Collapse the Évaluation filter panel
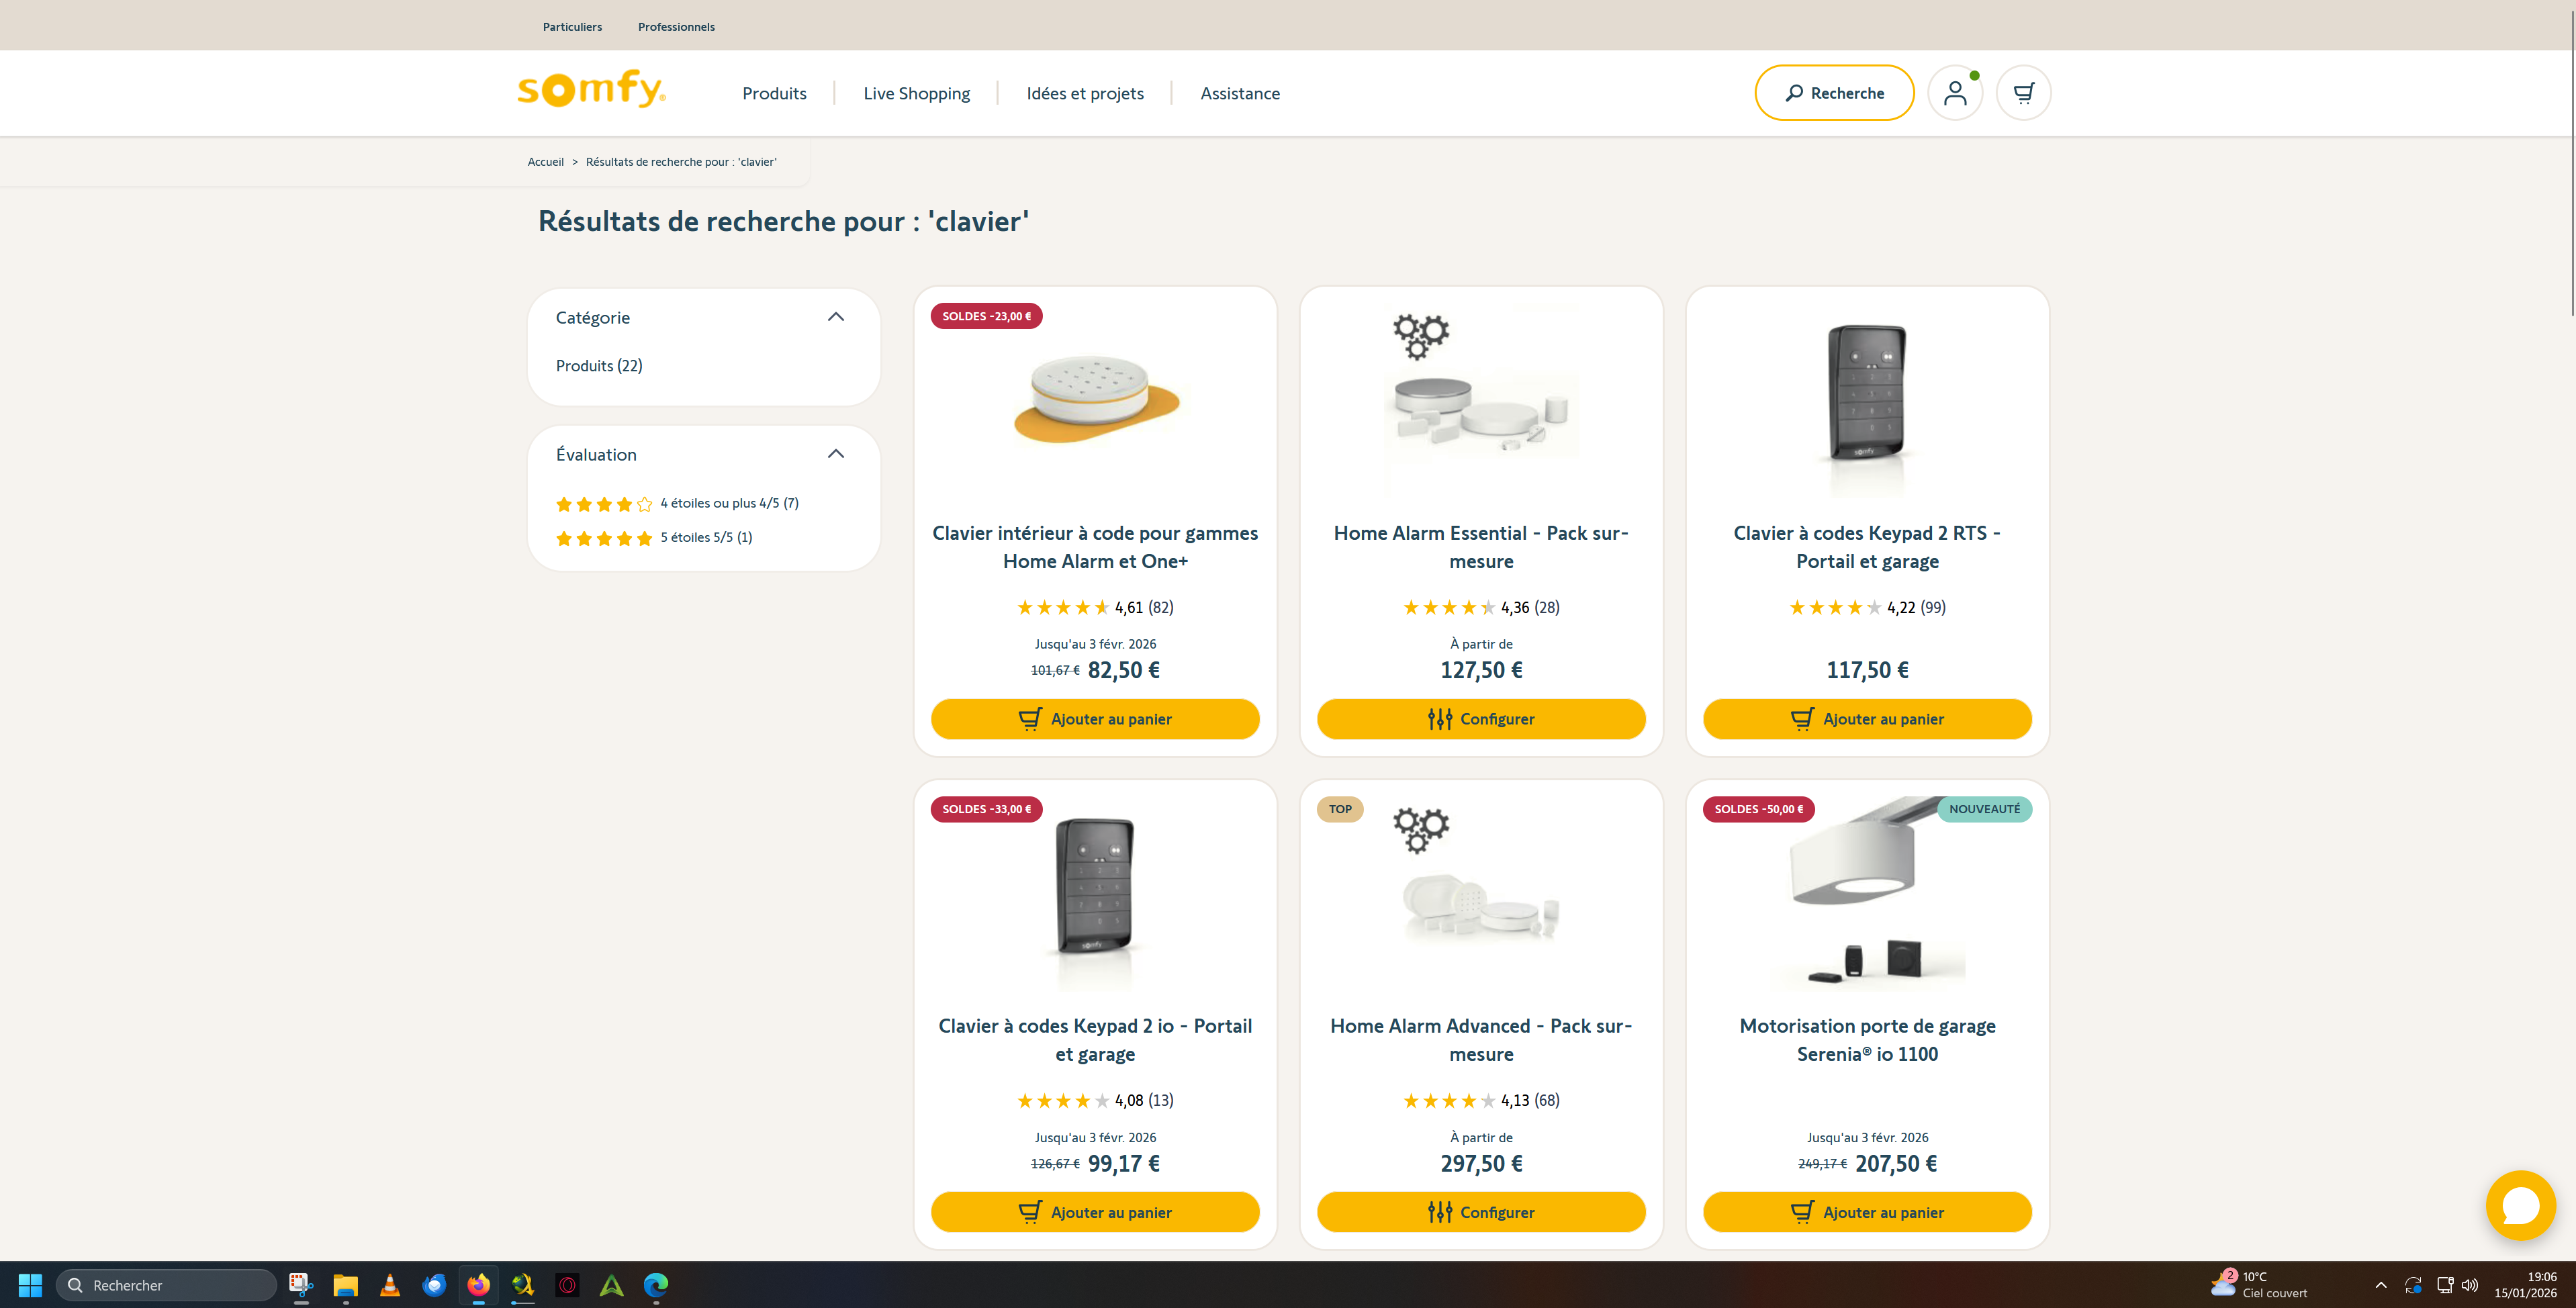 point(836,454)
